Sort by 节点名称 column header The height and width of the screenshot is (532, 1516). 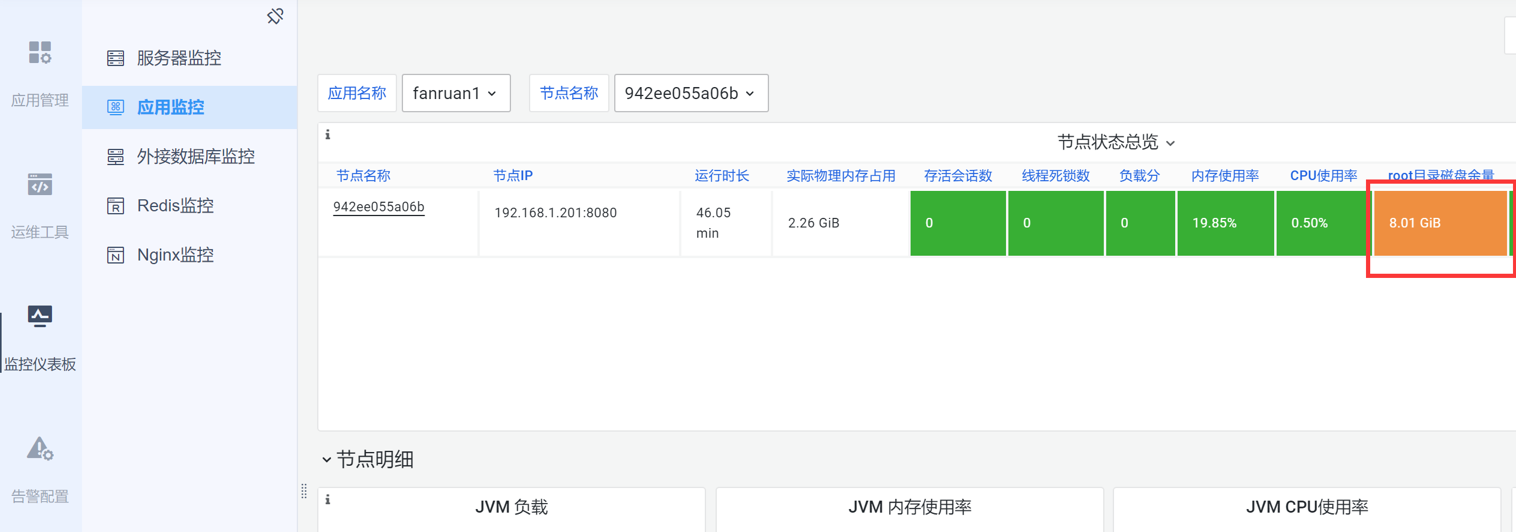363,175
